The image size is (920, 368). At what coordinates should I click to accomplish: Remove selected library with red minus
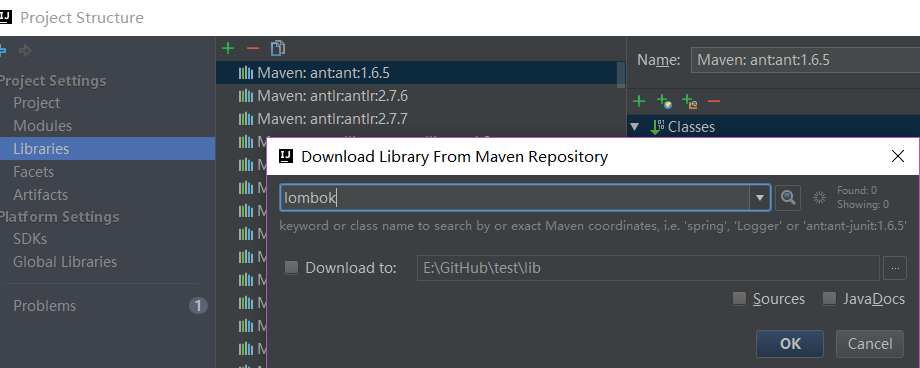[253, 48]
